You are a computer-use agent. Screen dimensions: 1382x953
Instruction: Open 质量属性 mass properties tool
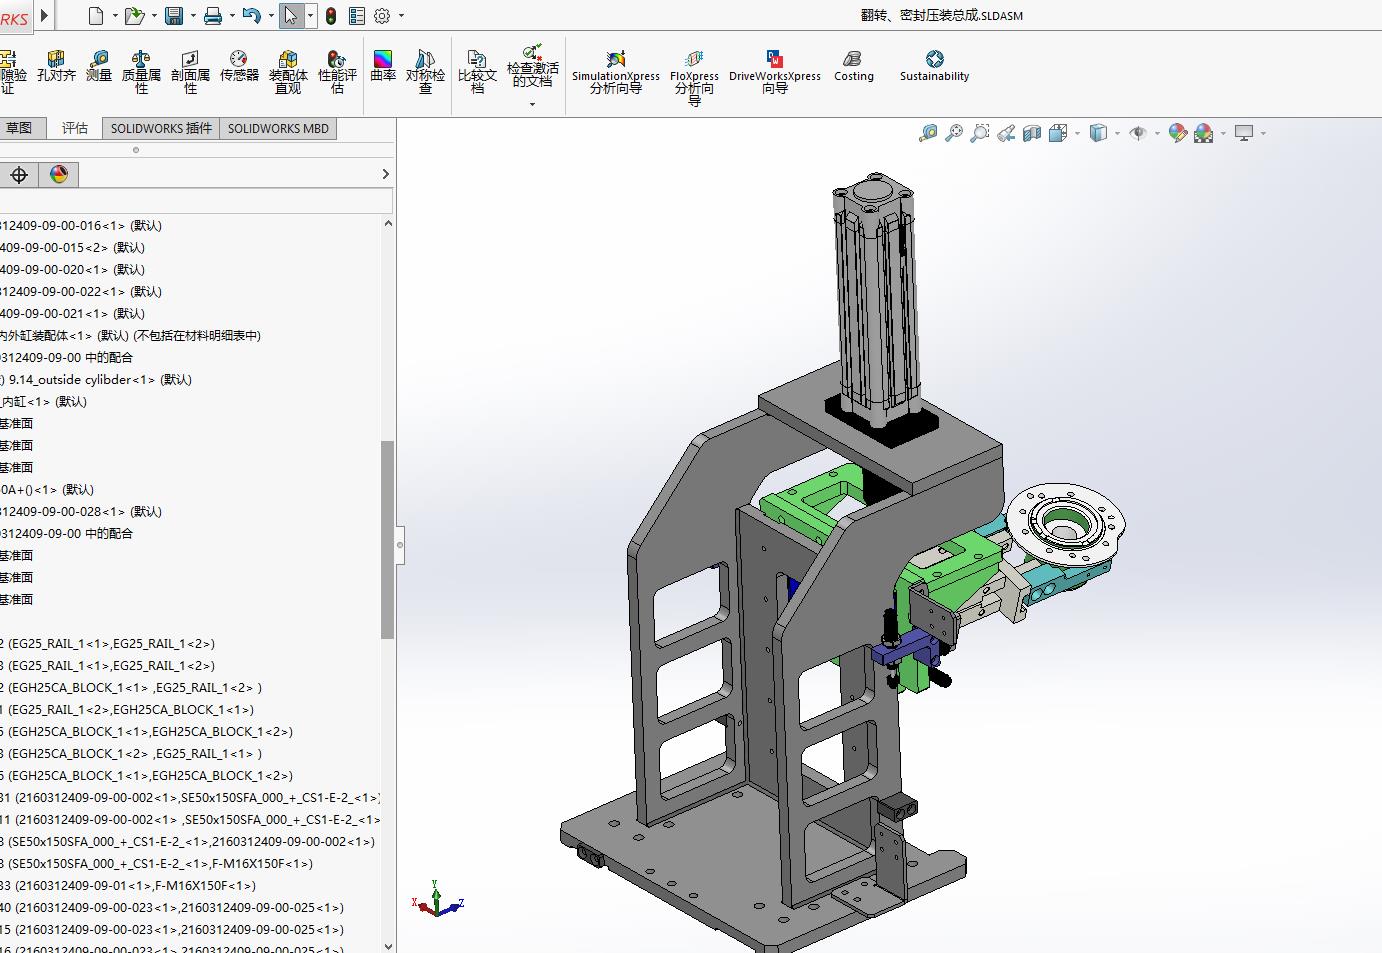click(141, 73)
